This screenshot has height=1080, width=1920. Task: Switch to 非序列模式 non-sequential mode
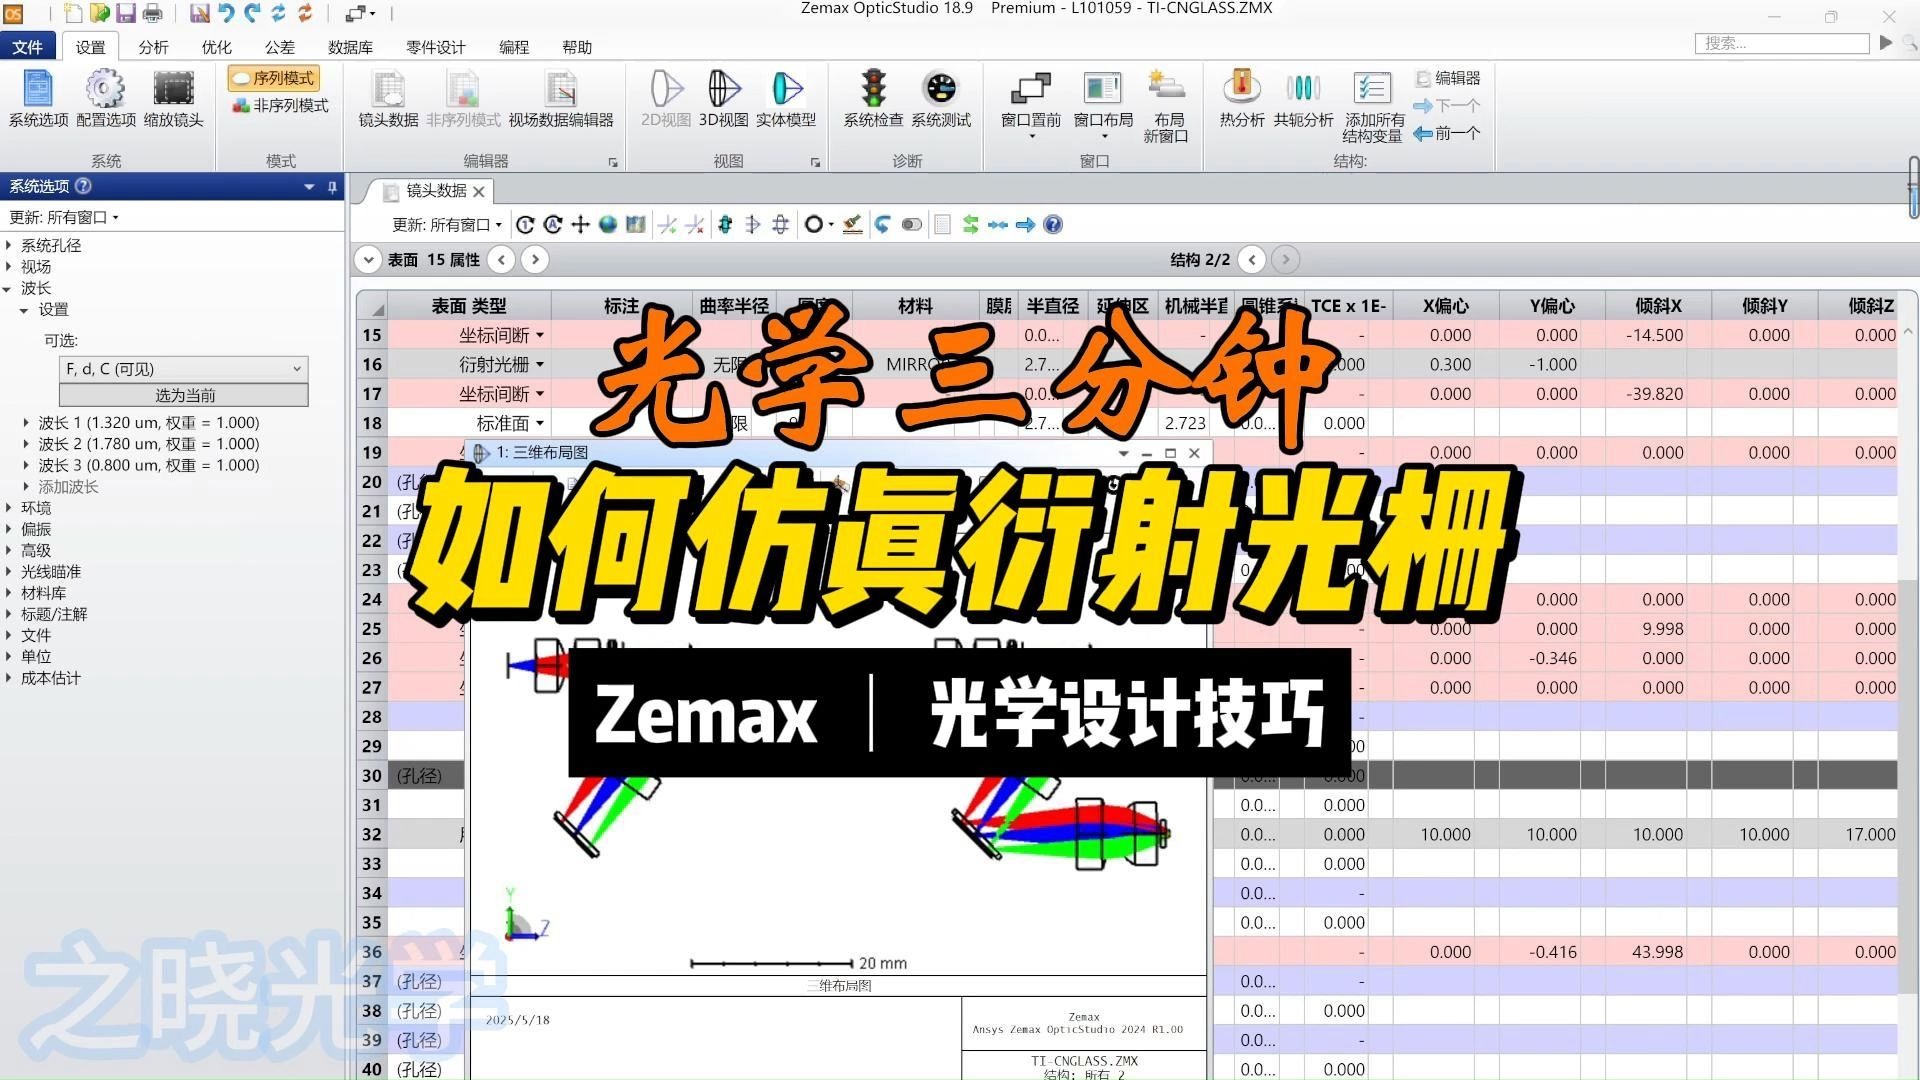279,105
